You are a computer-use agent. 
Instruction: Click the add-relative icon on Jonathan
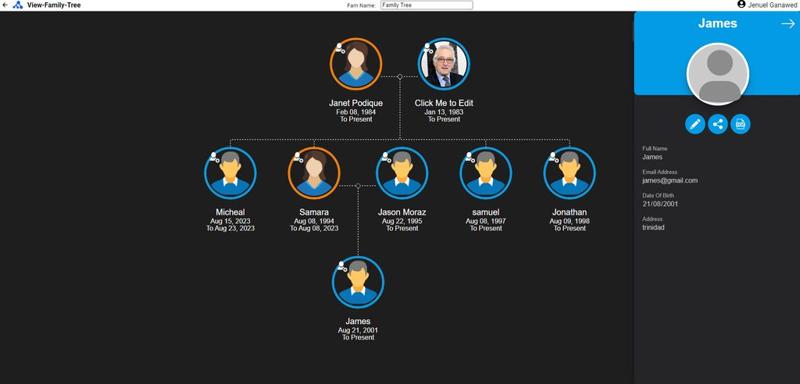point(554,157)
